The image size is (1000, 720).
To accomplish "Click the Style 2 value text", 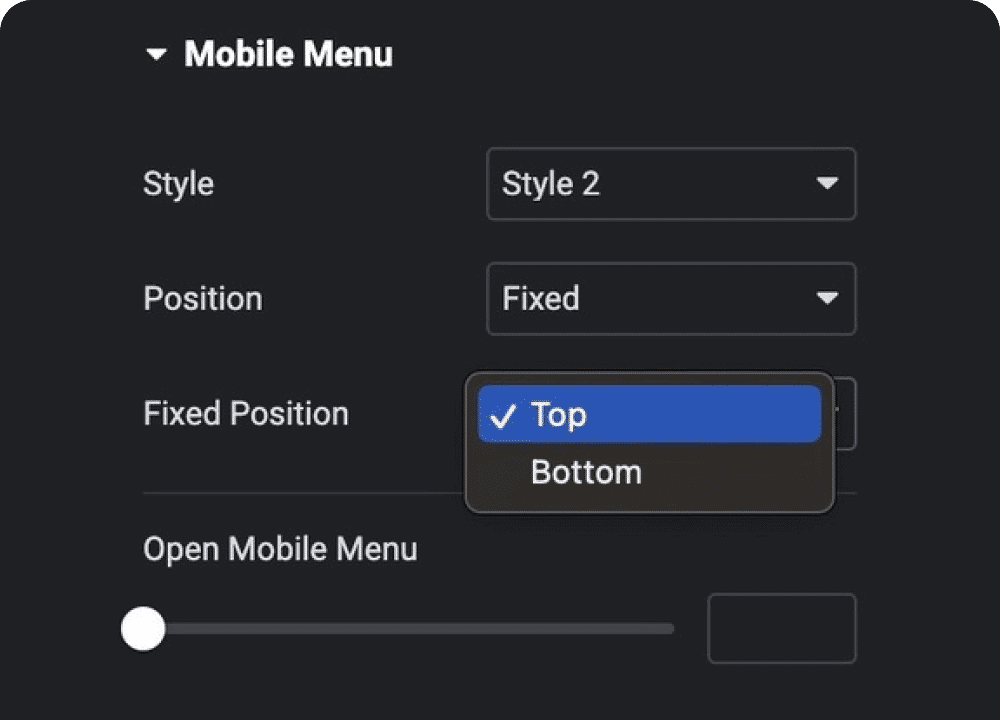I will click(x=551, y=184).
